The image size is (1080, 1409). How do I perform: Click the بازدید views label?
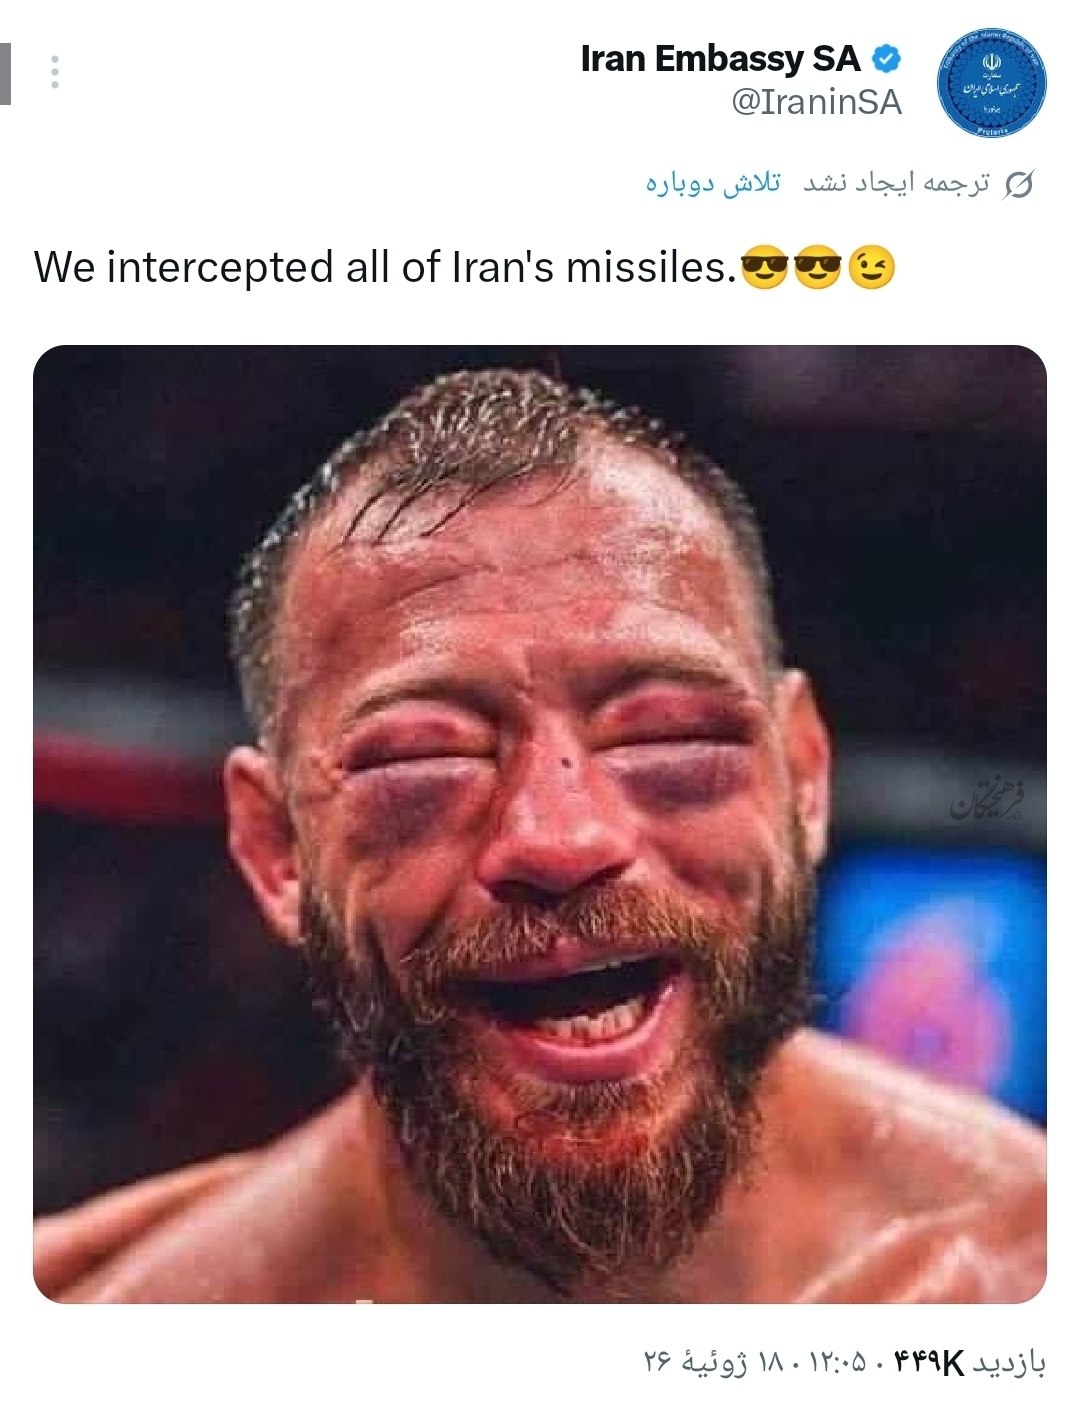click(1009, 1362)
